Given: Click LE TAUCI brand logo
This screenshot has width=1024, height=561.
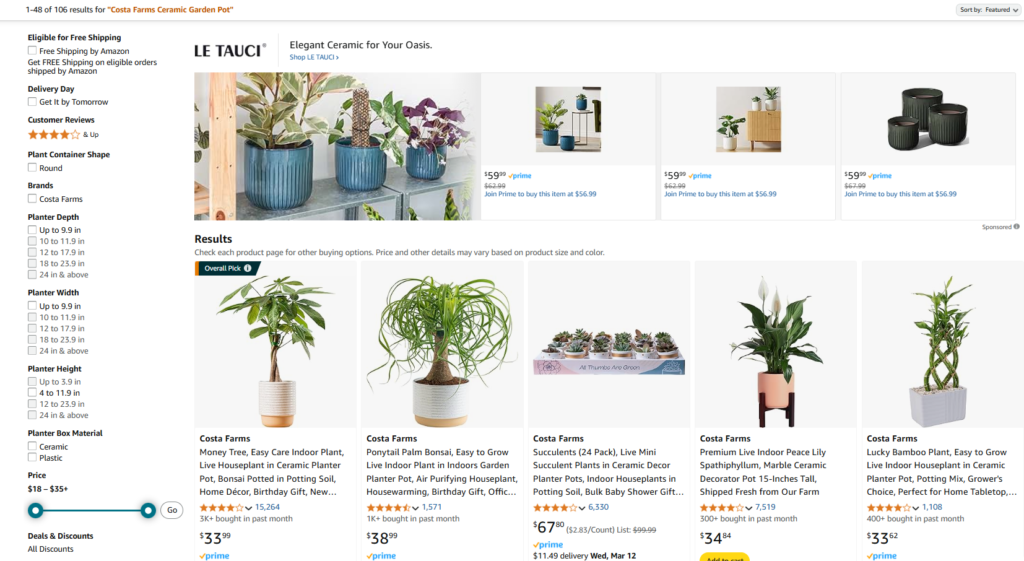Looking at the screenshot, I should coord(230,50).
